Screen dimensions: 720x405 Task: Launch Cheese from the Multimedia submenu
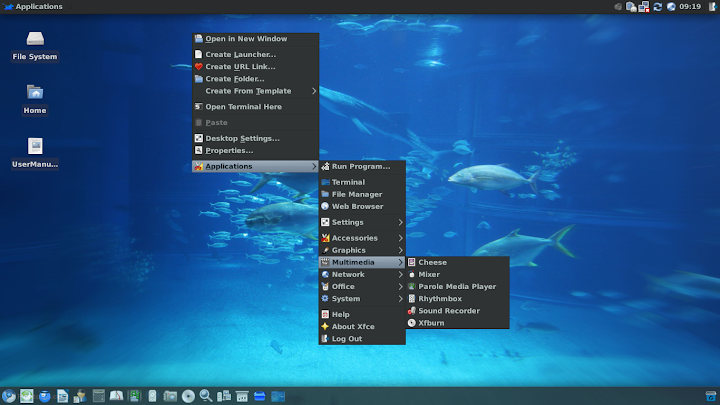(432, 262)
